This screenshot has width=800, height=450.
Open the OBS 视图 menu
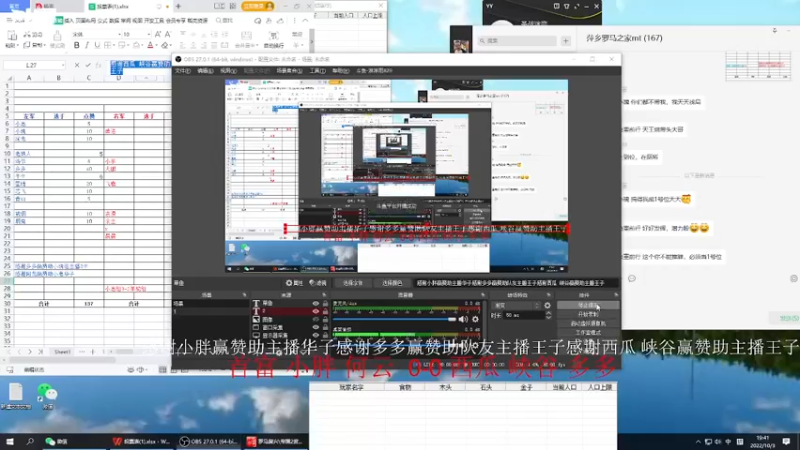pos(228,71)
